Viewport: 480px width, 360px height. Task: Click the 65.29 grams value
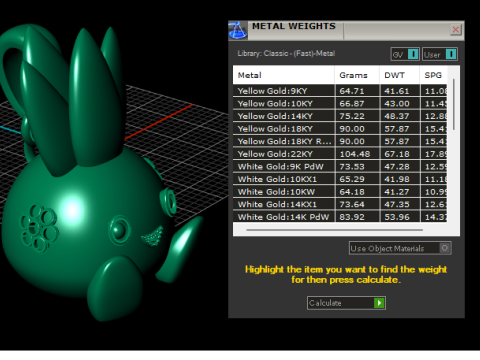pyautogui.click(x=352, y=179)
